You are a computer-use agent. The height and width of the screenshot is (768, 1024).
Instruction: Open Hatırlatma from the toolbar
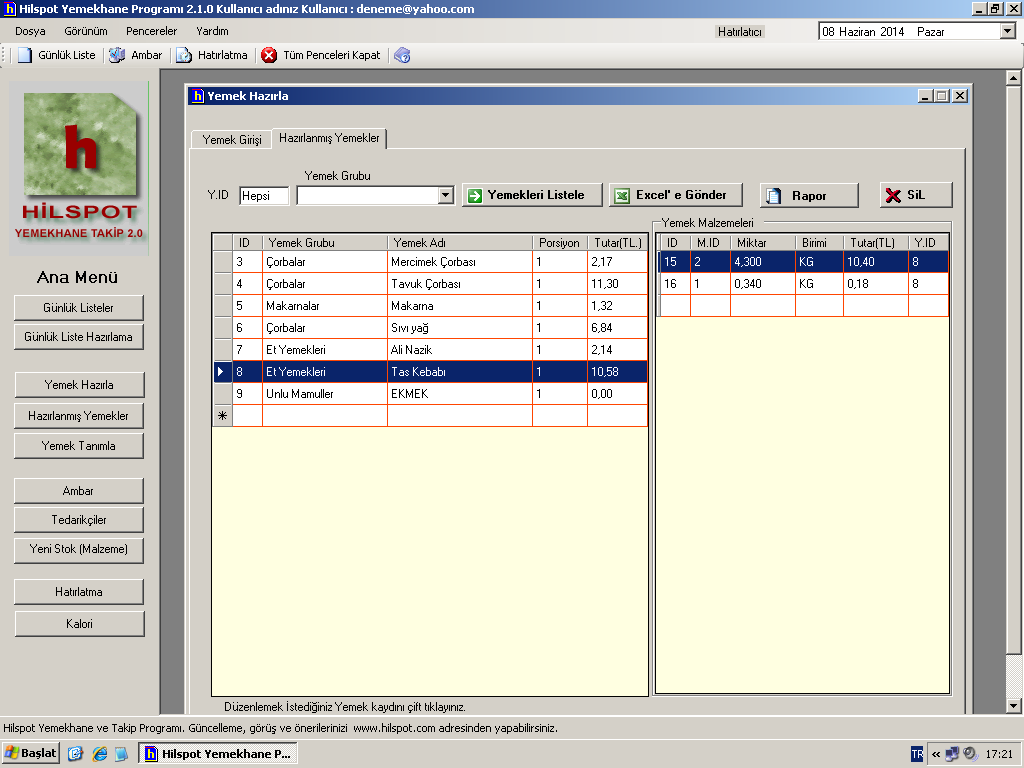click(x=212, y=56)
